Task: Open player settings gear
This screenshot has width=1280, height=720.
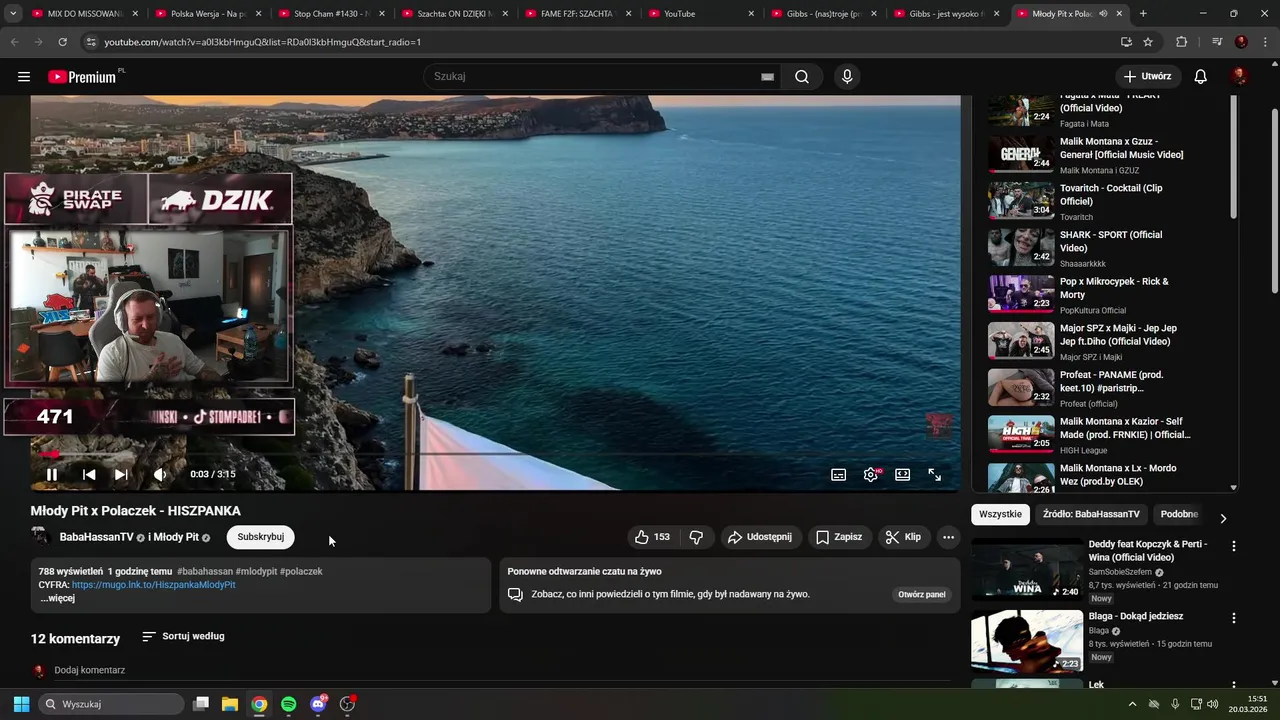Action: [871, 475]
